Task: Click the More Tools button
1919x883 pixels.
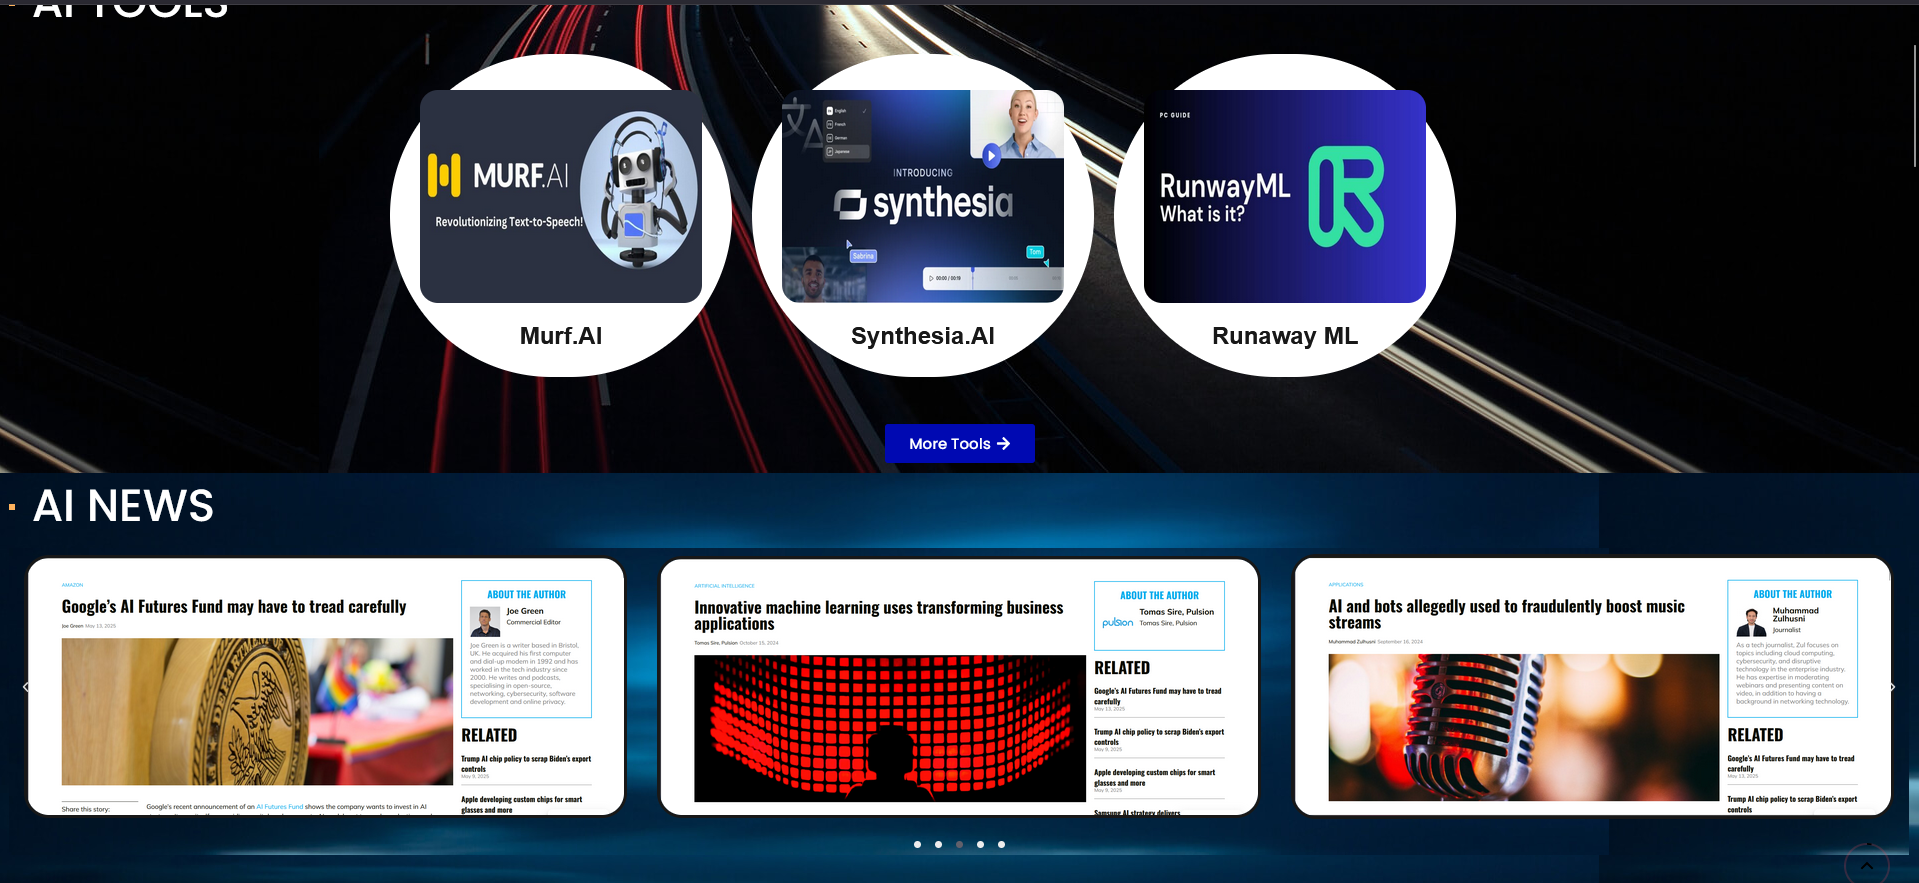Action: pos(959,444)
